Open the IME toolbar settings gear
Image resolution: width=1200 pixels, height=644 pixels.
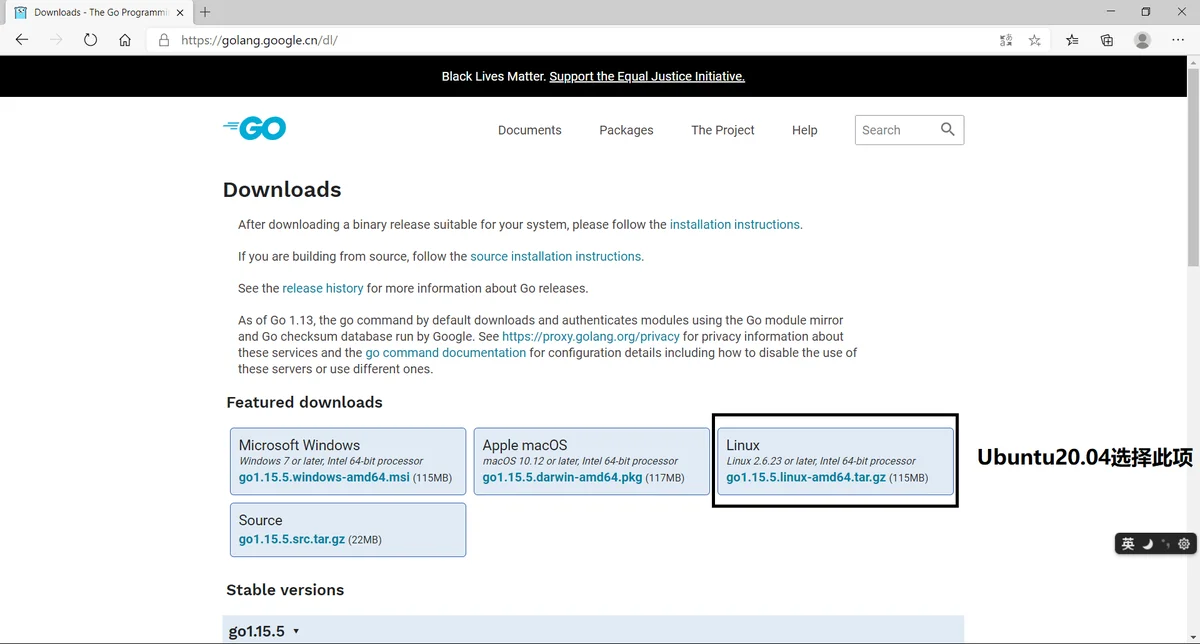tap(1184, 544)
